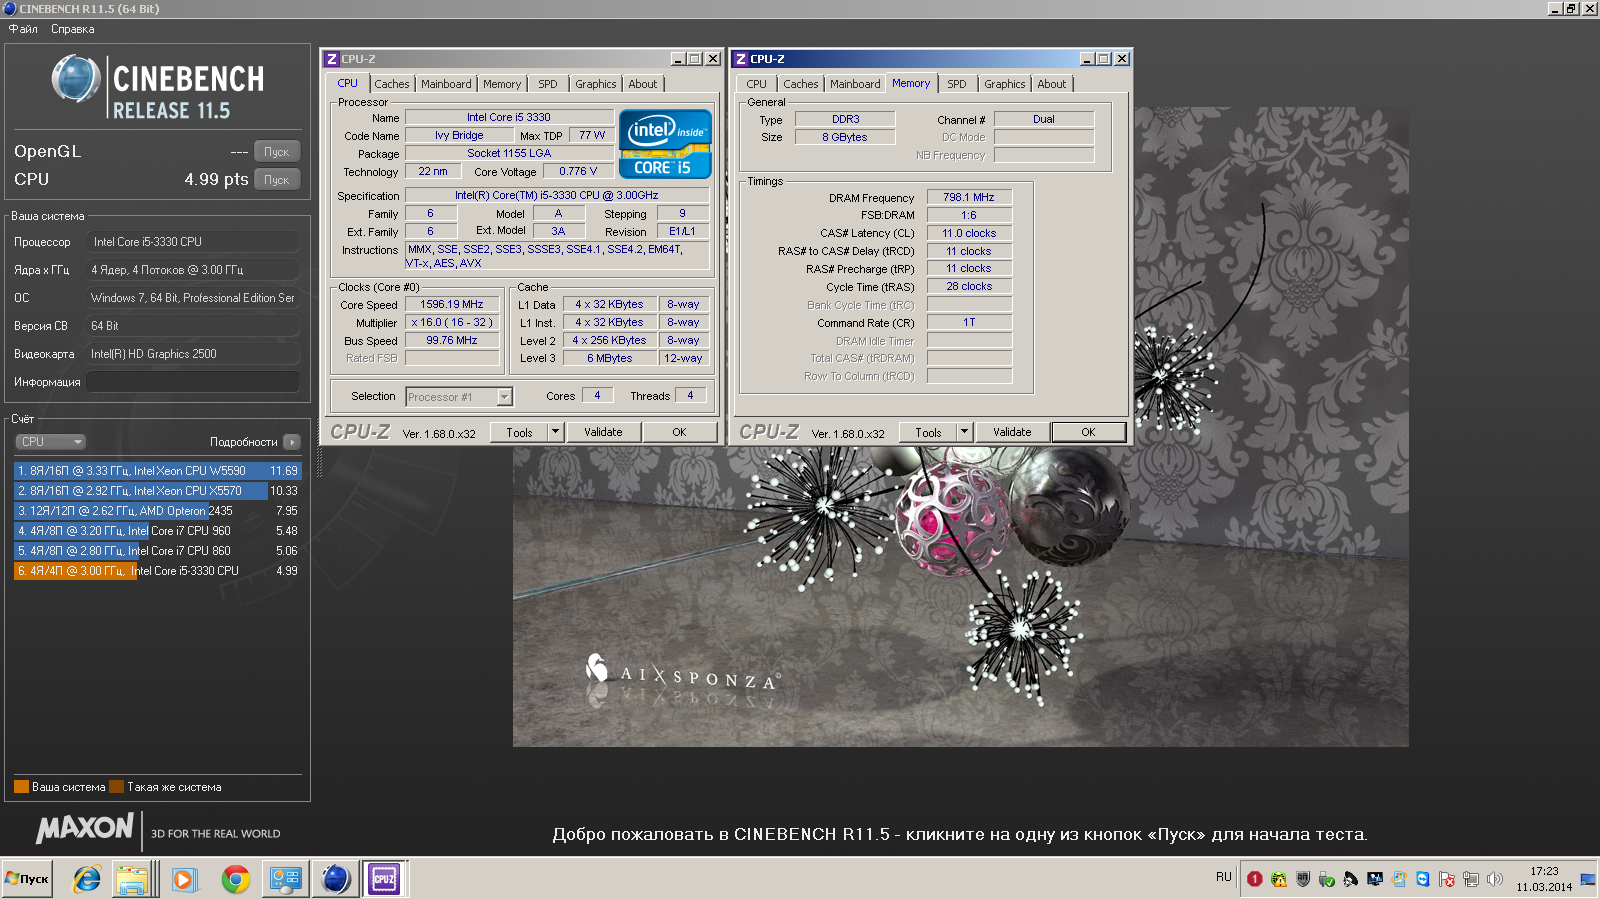Open Graphics tab in left CPU-Z window

(x=596, y=84)
